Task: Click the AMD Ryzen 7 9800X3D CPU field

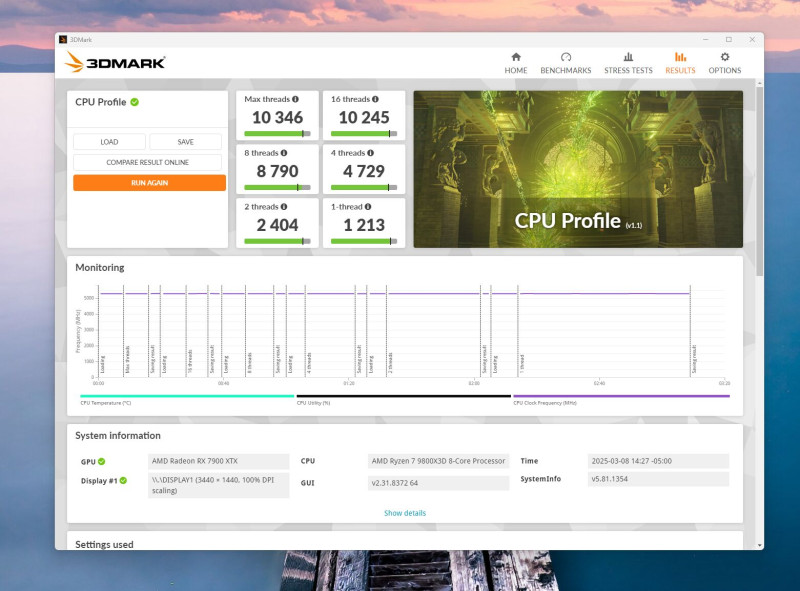Action: point(438,461)
